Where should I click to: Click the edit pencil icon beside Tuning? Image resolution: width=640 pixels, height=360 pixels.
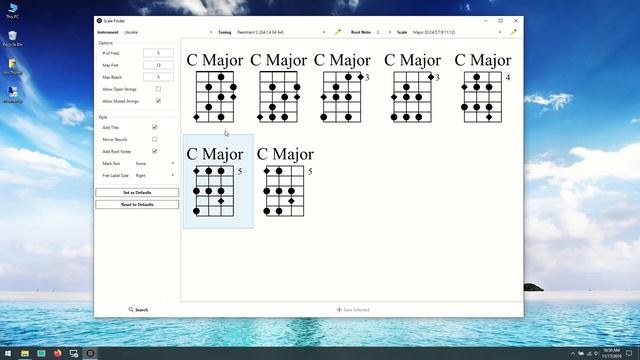tap(338, 32)
